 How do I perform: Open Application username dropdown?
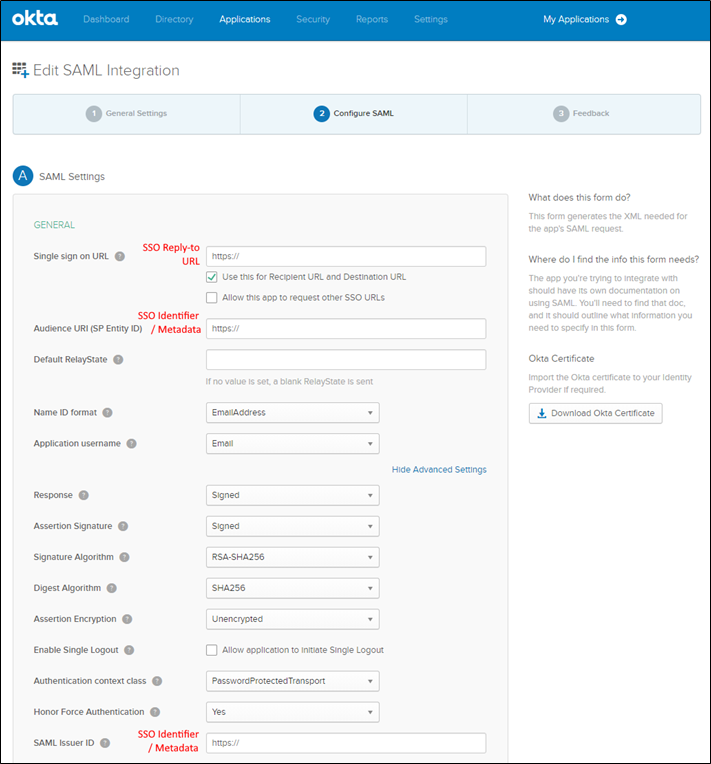tap(292, 443)
